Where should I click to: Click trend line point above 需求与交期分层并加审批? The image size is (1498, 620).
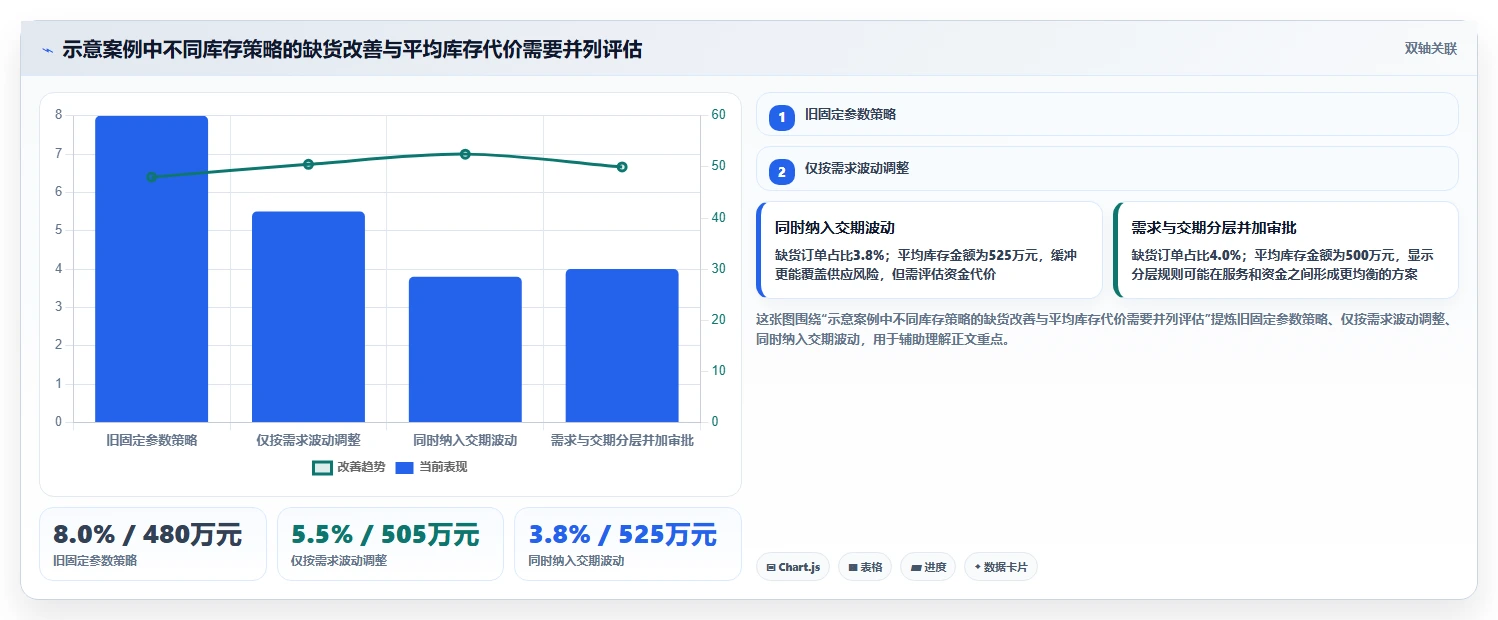(x=622, y=167)
